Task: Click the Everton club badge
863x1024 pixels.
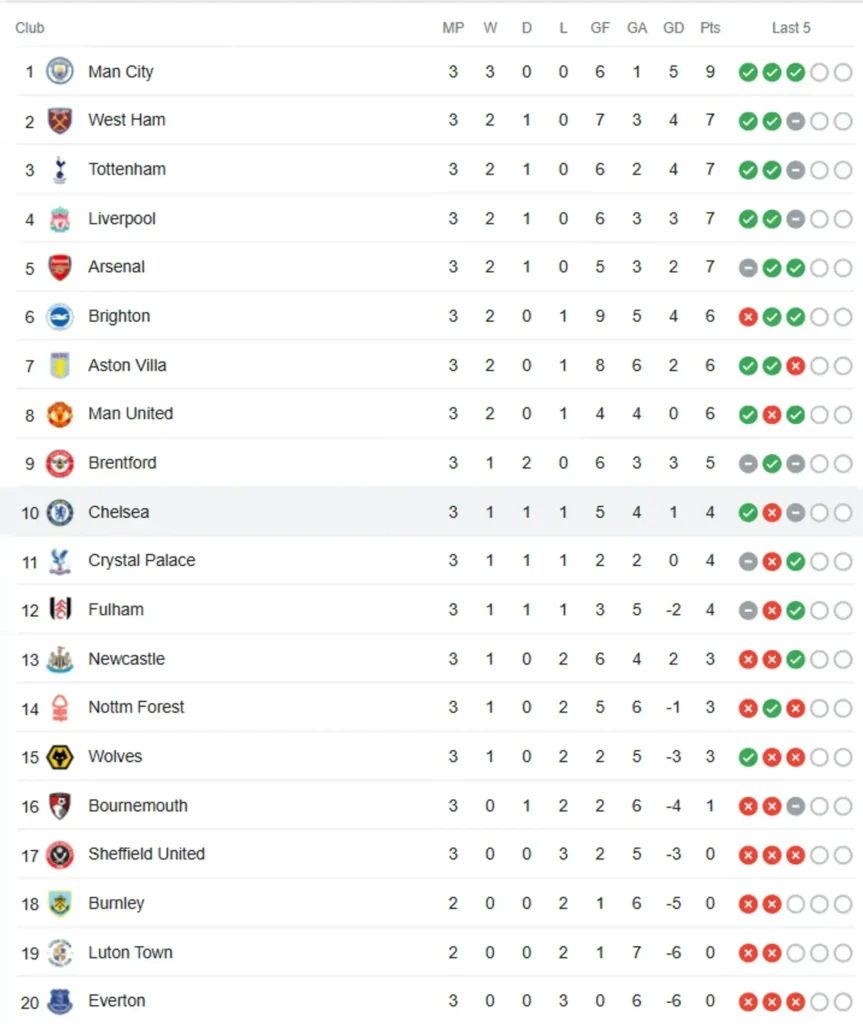Action: (x=60, y=1000)
